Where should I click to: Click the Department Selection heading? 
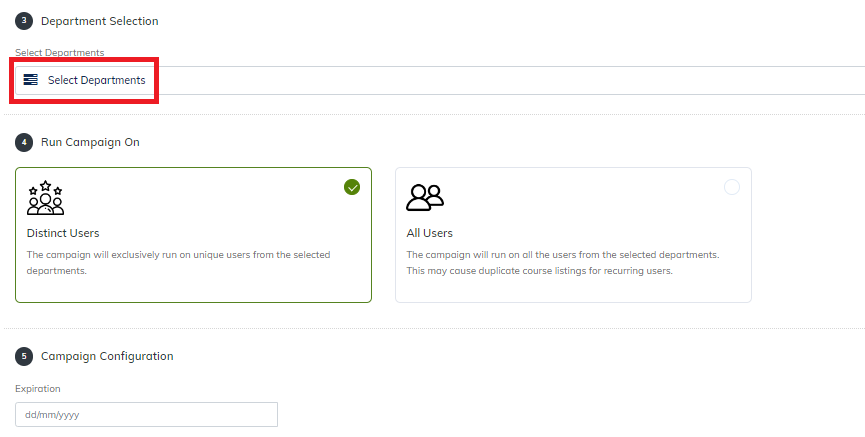pos(100,21)
